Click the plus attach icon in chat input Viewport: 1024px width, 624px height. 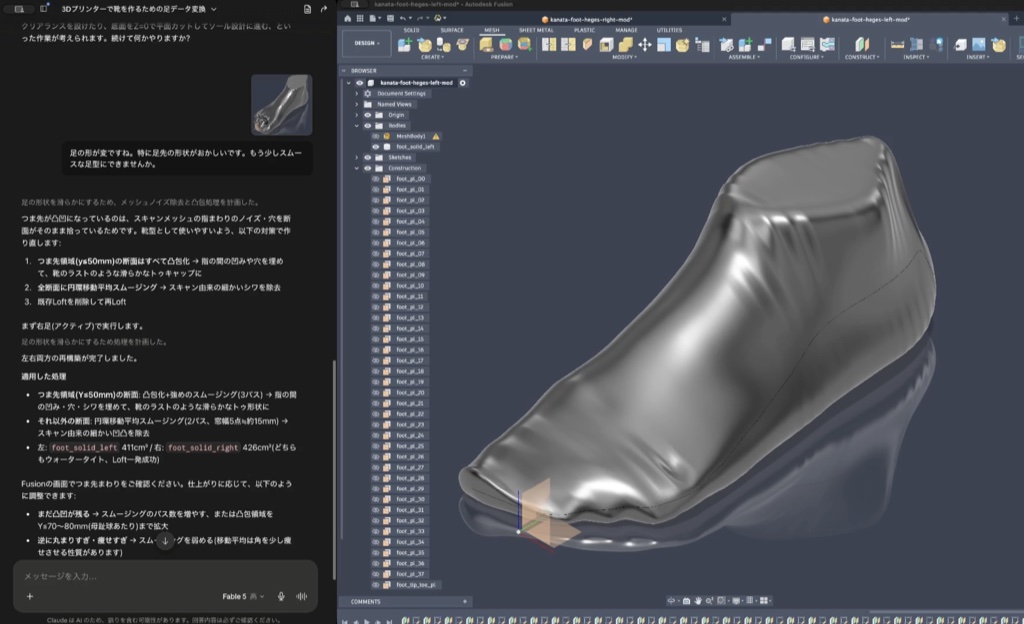tap(29, 596)
